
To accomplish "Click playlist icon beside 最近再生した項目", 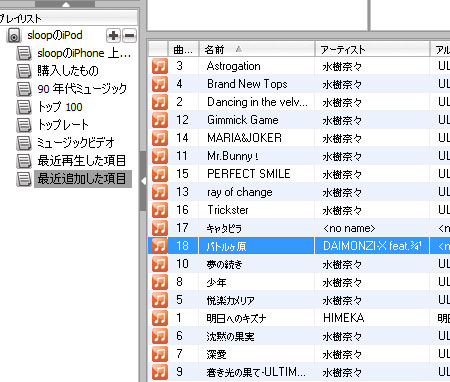I will [x=24, y=161].
